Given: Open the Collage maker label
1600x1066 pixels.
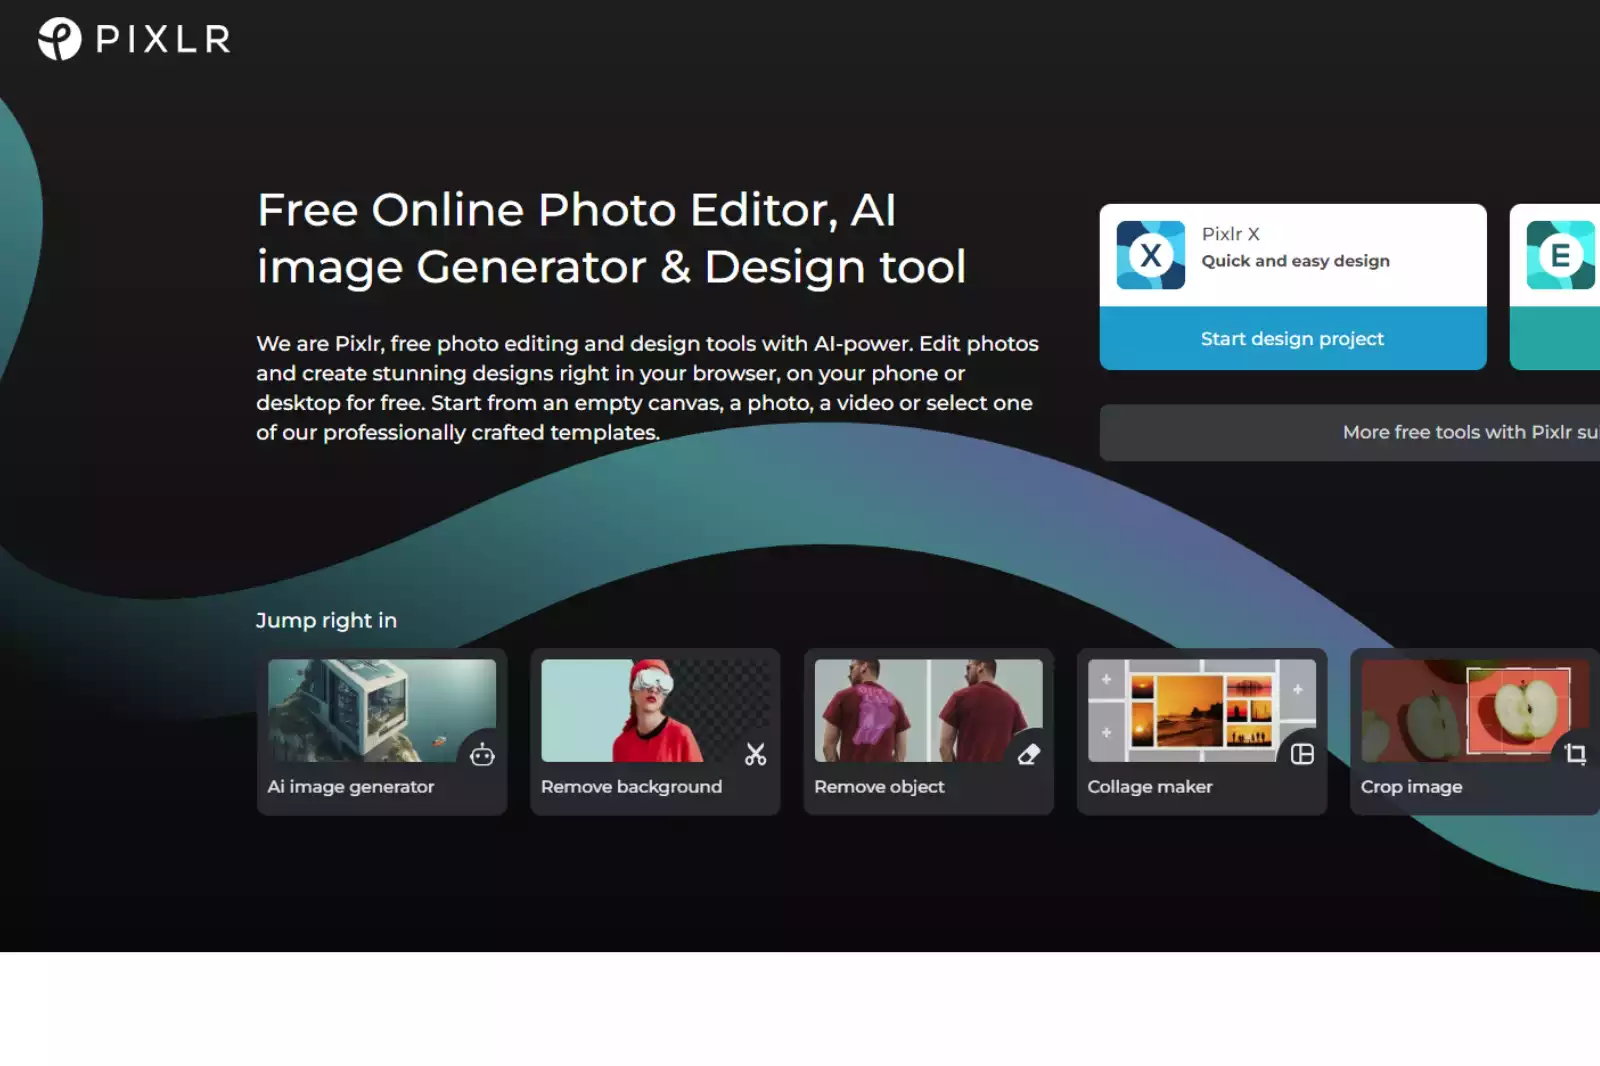Looking at the screenshot, I should [x=1150, y=787].
